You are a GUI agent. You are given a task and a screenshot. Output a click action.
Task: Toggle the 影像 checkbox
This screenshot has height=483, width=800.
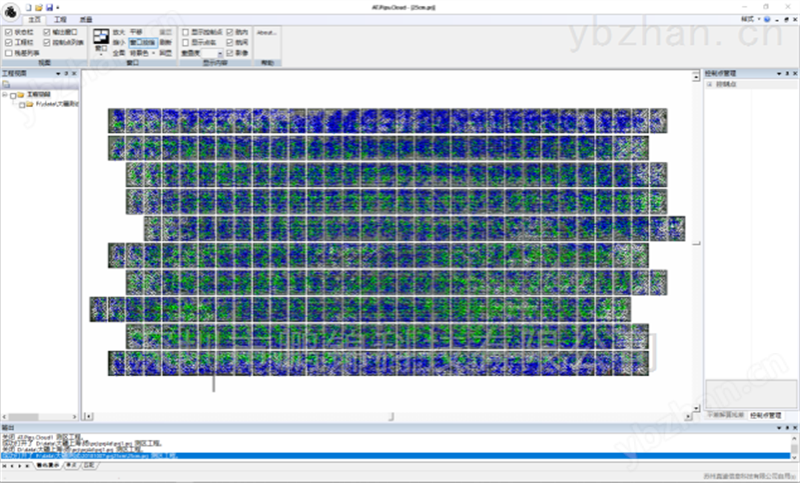coord(230,53)
